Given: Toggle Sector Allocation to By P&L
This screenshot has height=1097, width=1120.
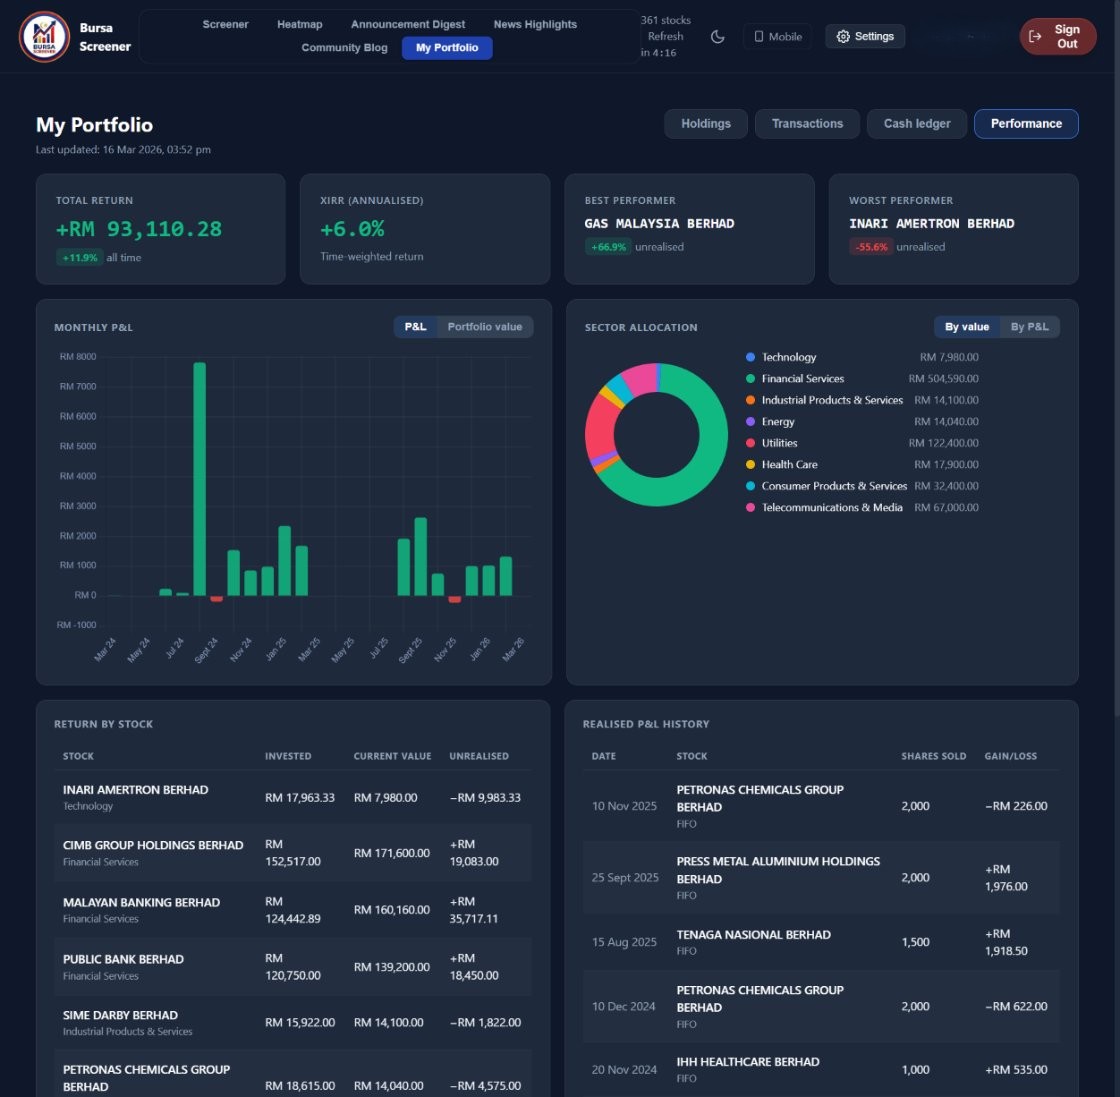Looking at the screenshot, I should [x=1030, y=326].
